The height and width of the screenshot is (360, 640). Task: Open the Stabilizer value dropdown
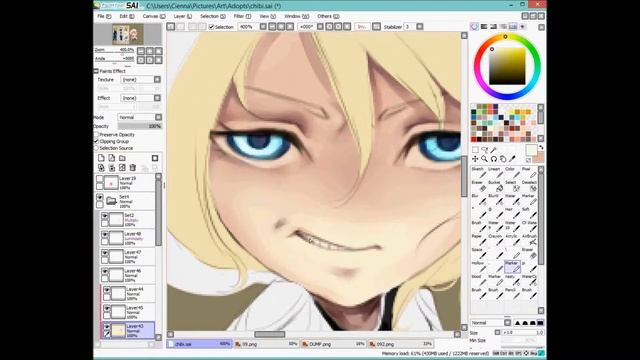click(x=420, y=27)
